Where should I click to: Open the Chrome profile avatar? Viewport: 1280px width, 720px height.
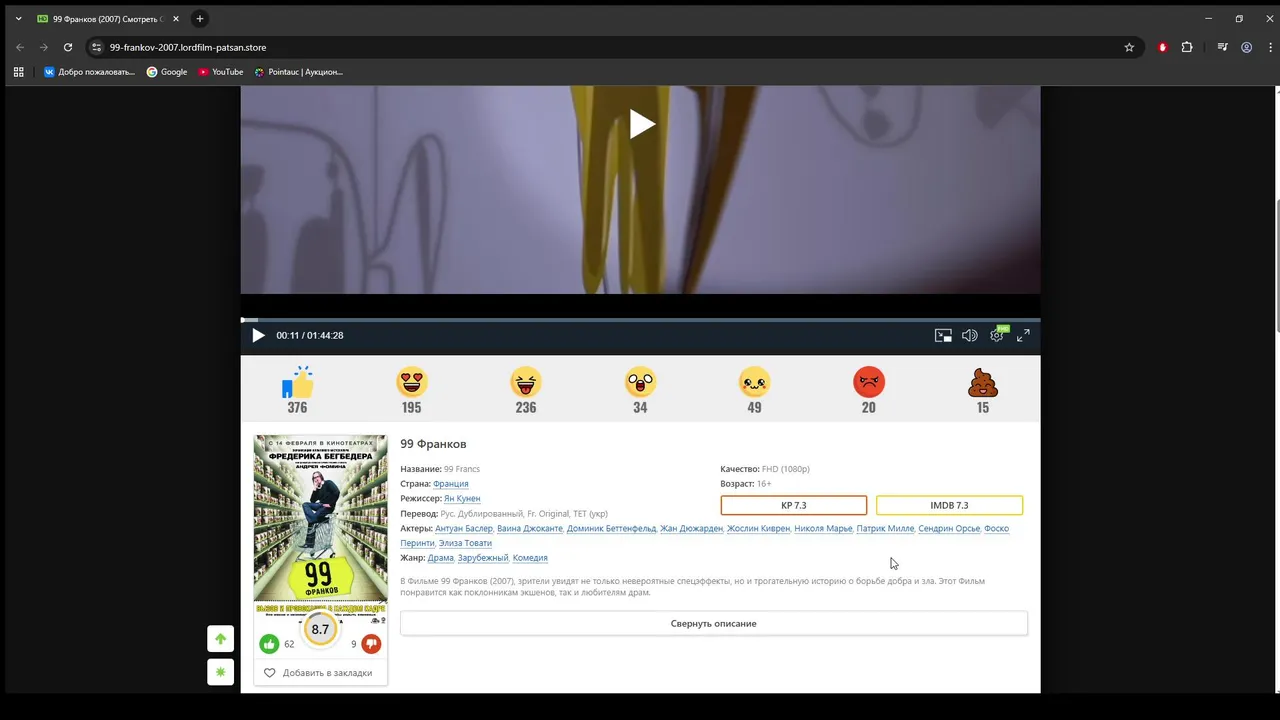click(x=1247, y=47)
